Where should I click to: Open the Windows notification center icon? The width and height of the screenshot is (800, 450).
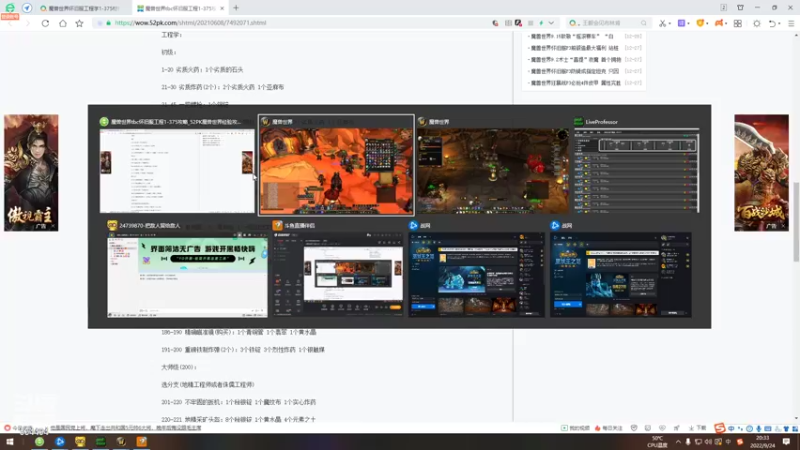coord(787,442)
